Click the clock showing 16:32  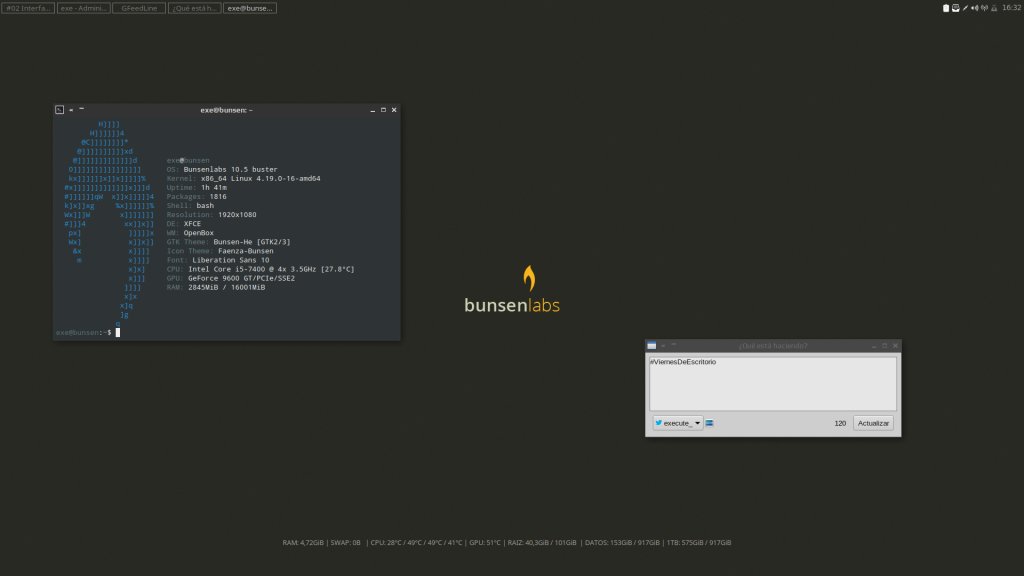tap(1011, 8)
